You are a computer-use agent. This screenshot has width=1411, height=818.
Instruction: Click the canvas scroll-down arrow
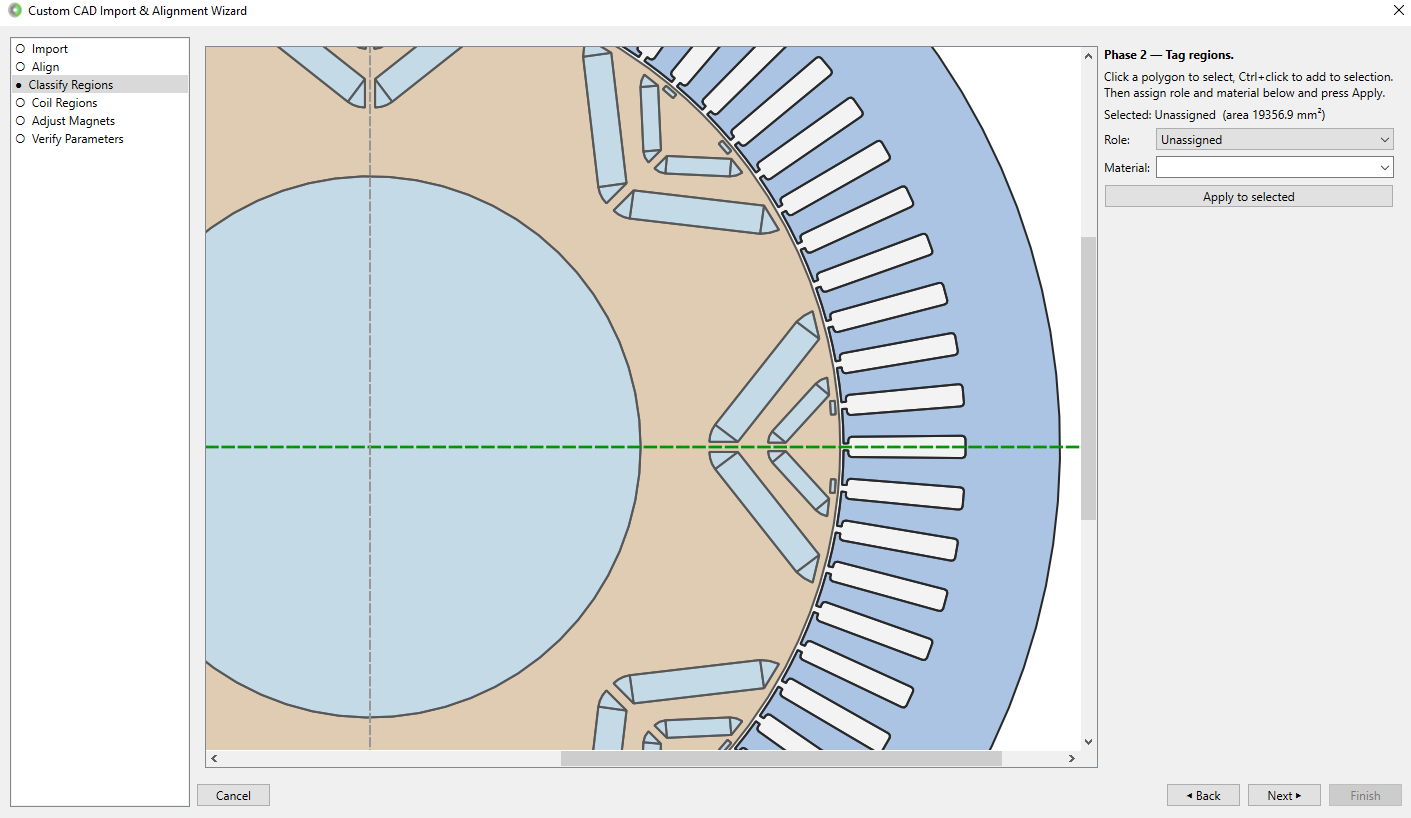pos(1089,742)
